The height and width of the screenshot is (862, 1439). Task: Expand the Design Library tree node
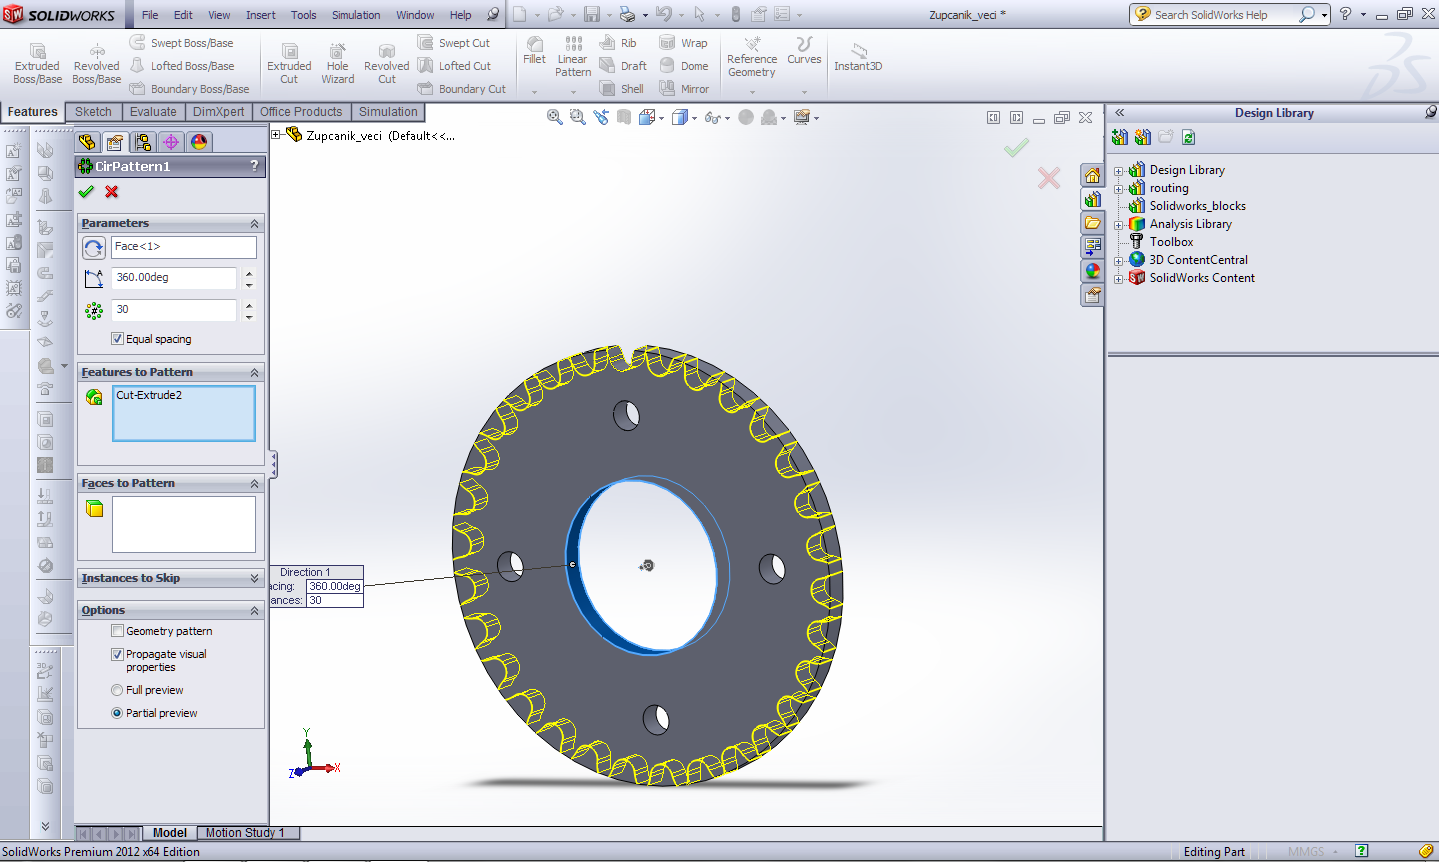(x=1119, y=171)
